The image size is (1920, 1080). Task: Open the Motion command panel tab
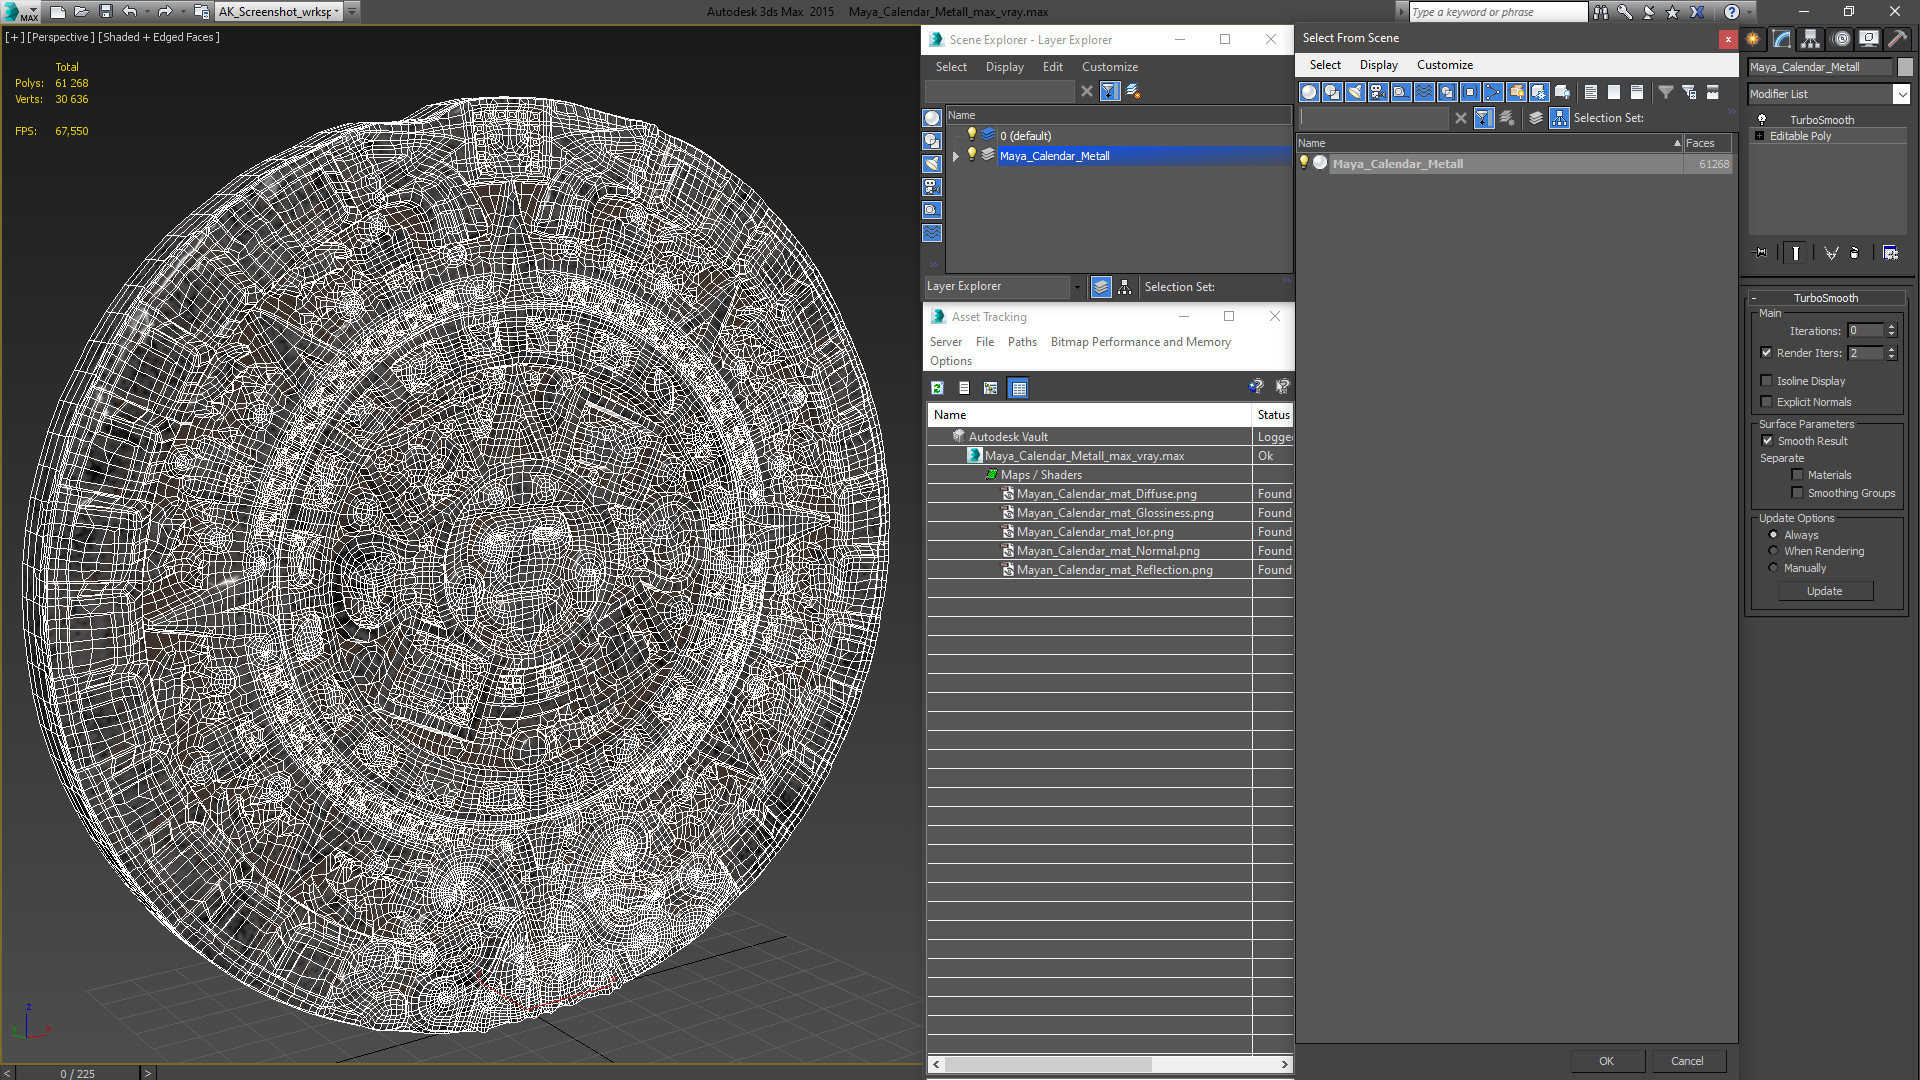pos(1841,39)
